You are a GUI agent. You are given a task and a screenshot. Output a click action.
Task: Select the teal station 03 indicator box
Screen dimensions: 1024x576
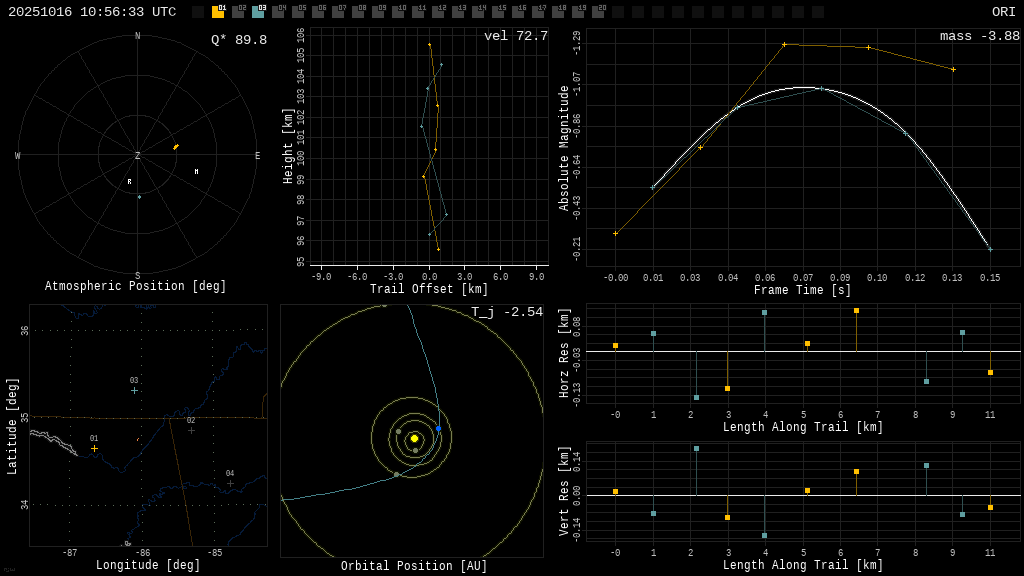(x=258, y=12)
